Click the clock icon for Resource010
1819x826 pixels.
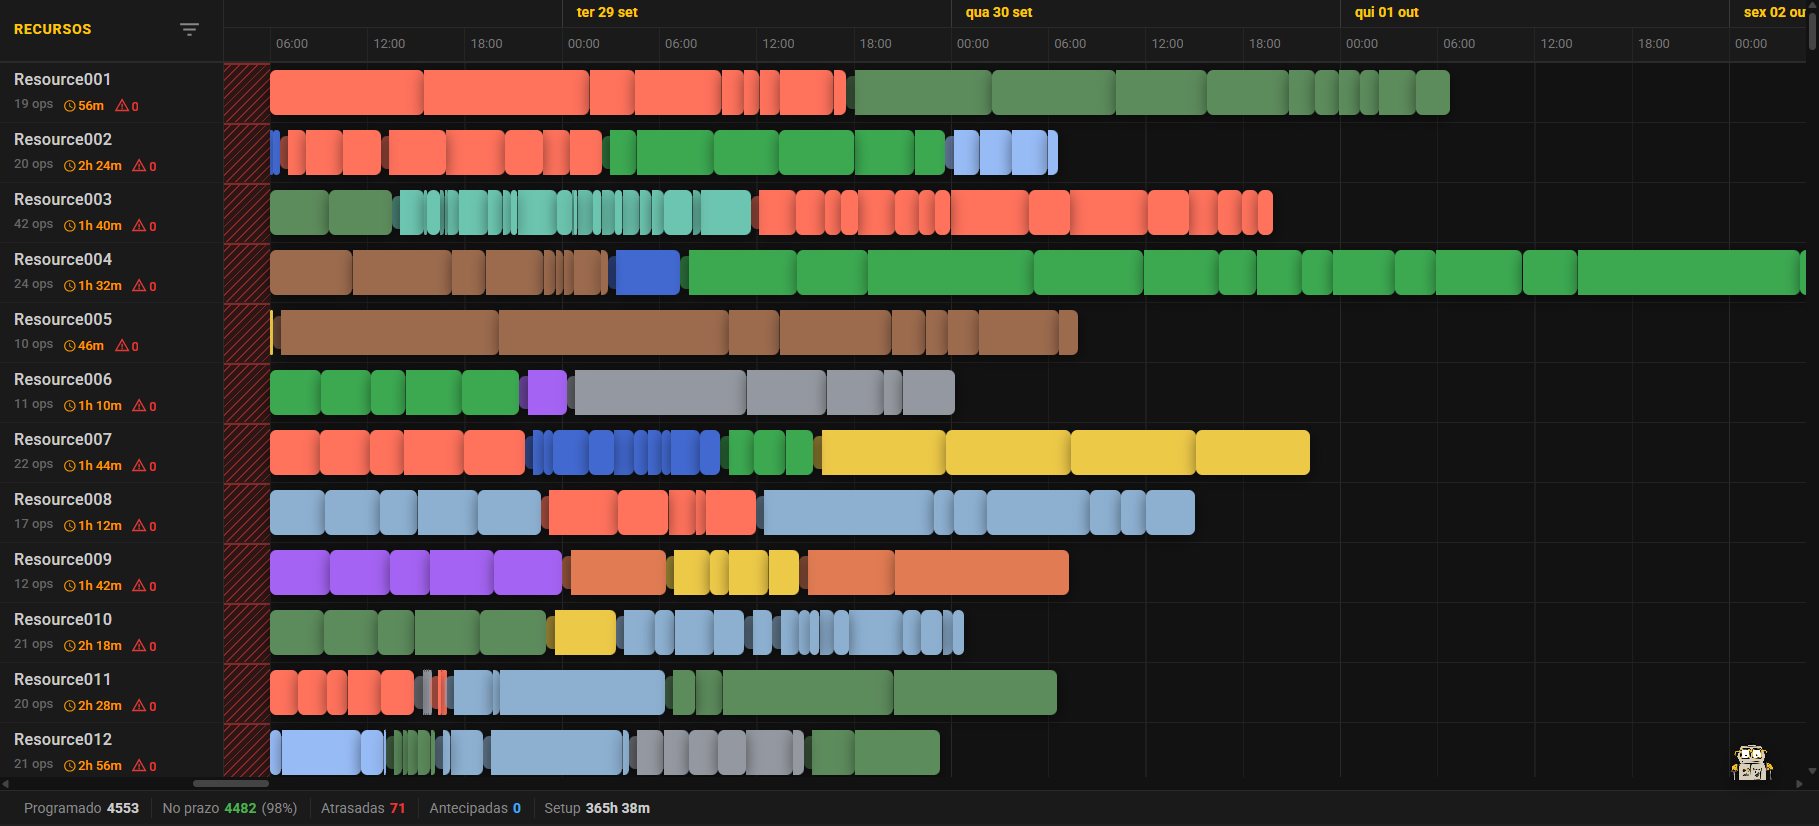[x=70, y=646]
